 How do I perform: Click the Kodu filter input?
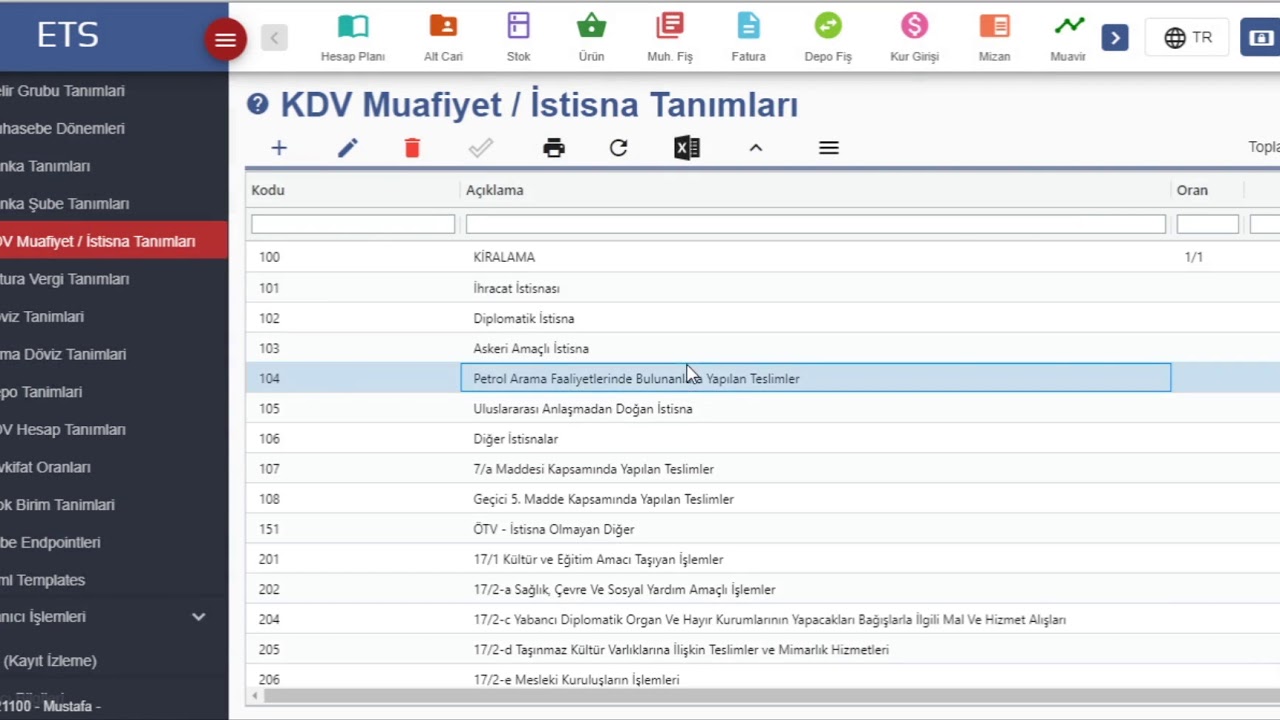(353, 224)
